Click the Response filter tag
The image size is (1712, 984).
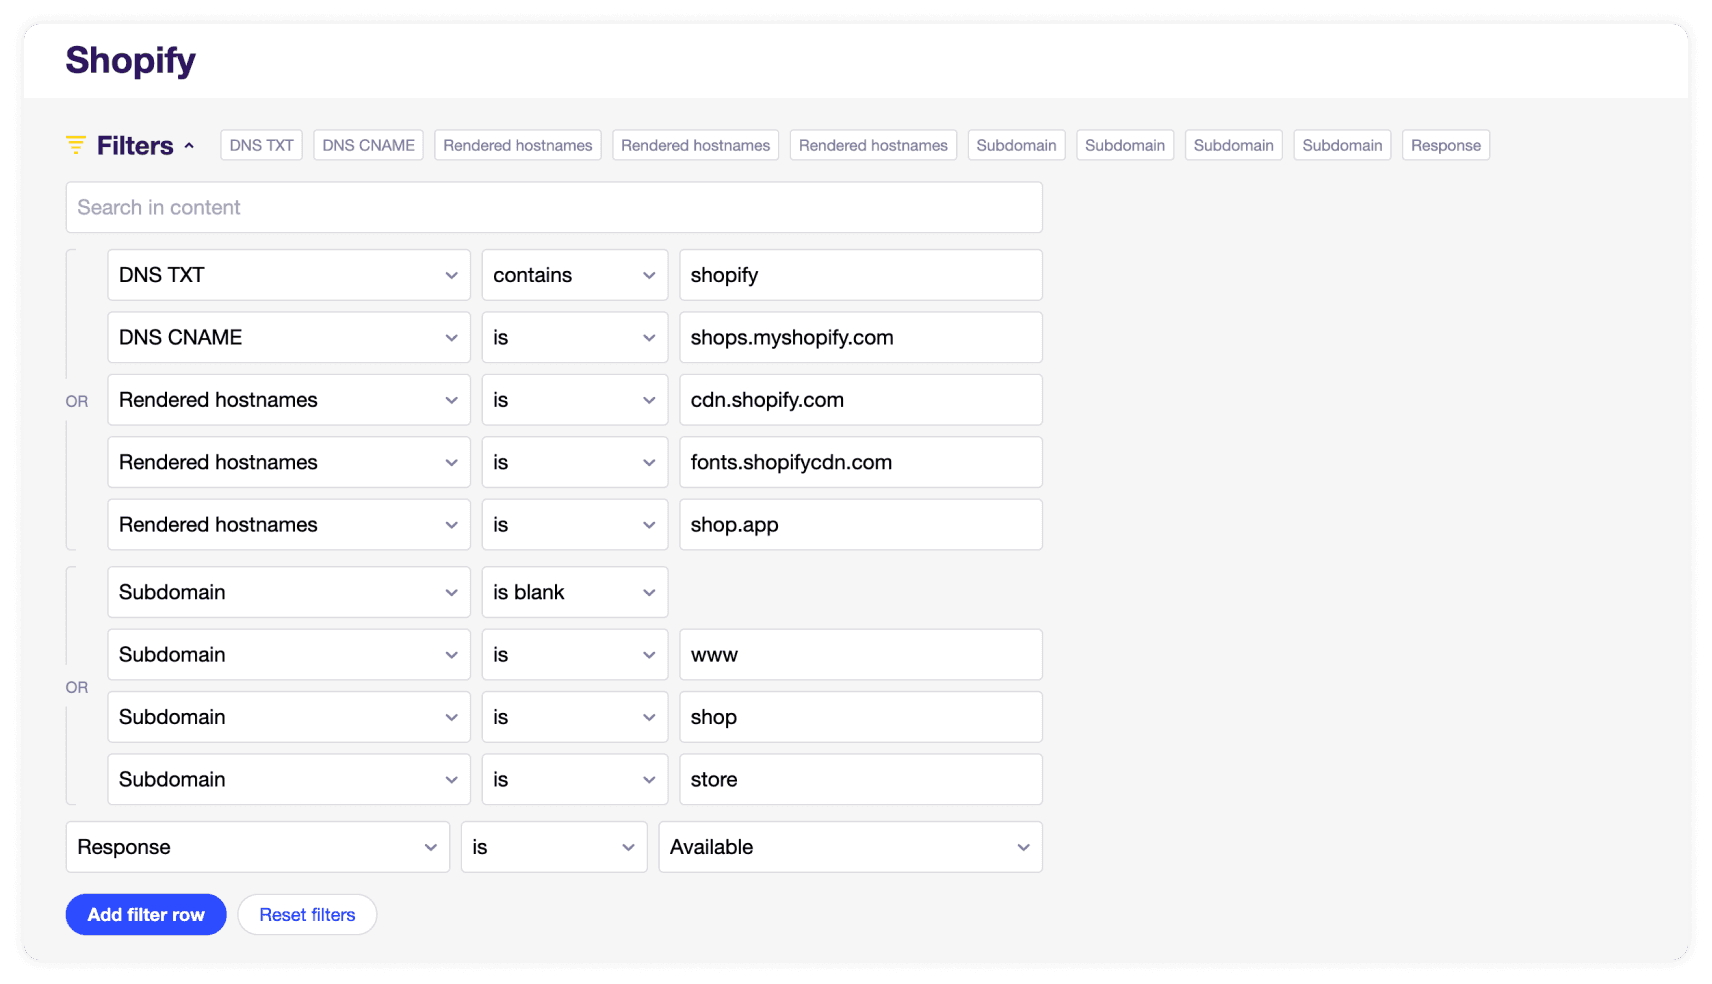[x=1445, y=145]
